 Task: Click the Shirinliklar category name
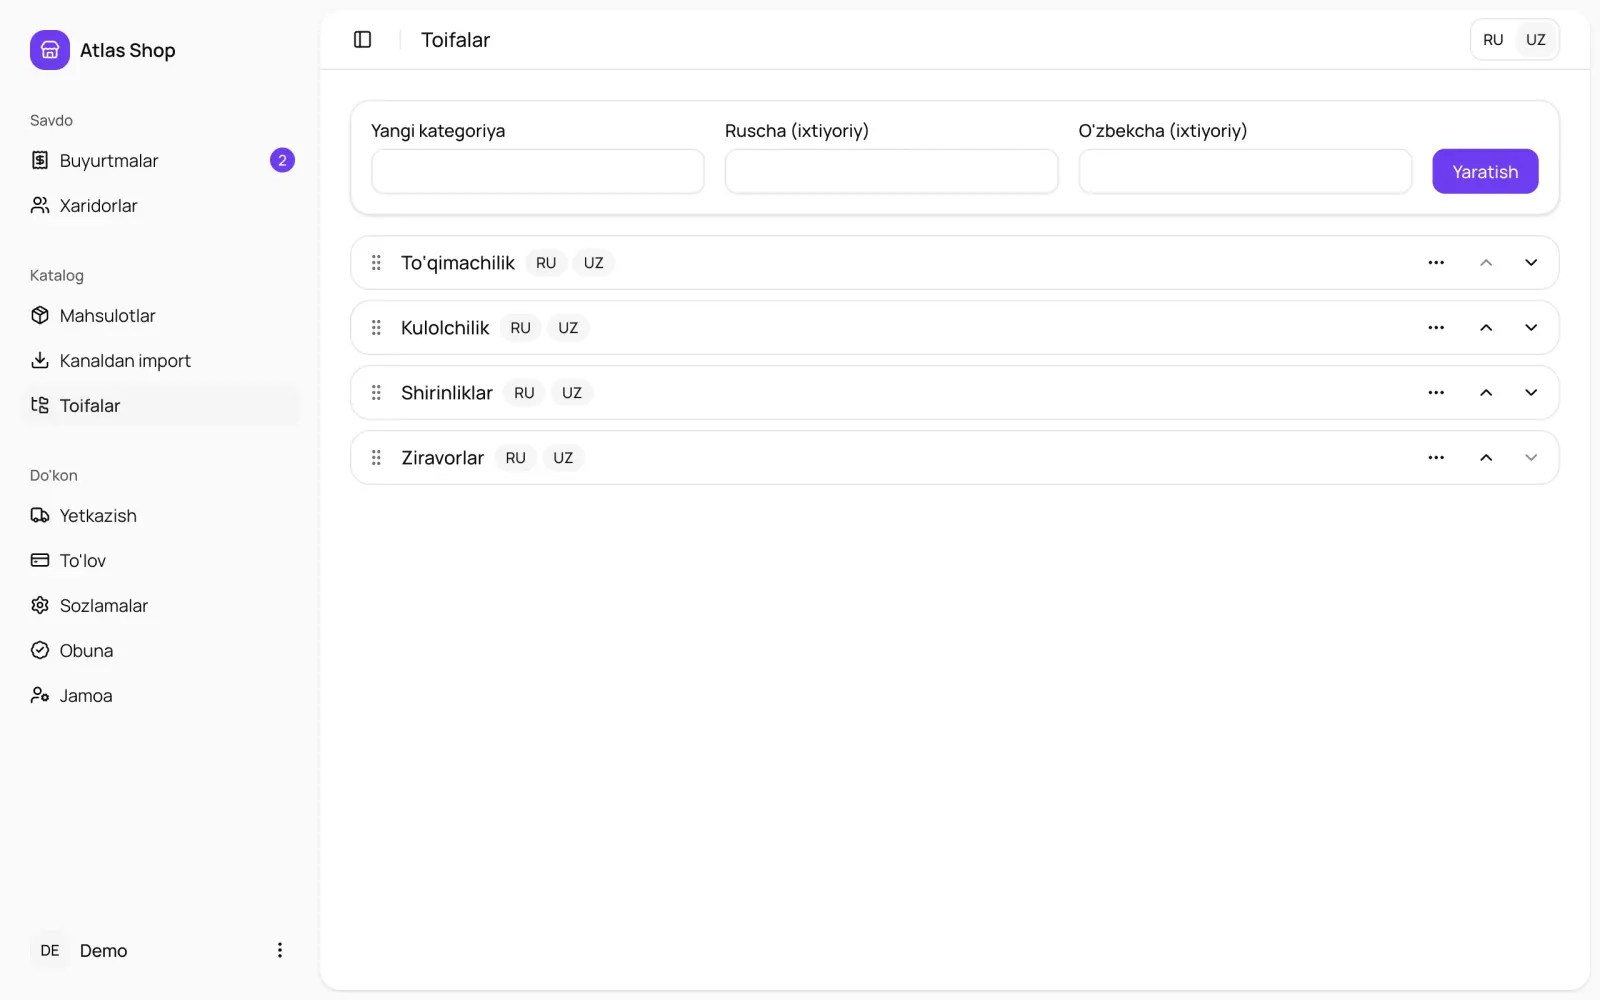tap(447, 393)
